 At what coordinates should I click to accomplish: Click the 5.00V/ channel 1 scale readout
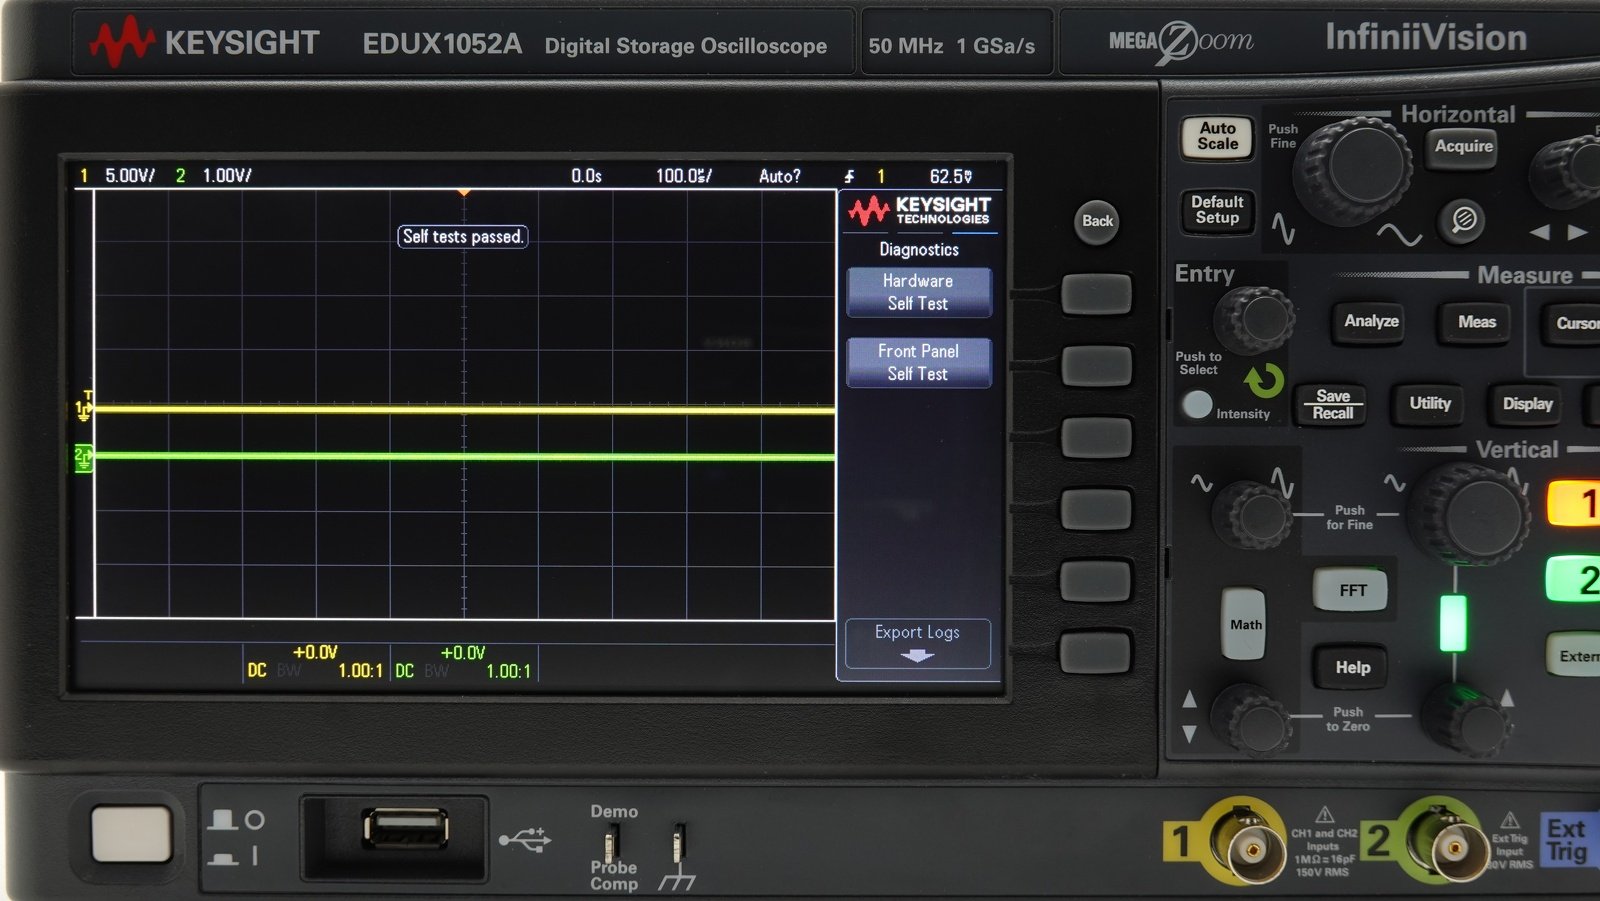tap(130, 176)
